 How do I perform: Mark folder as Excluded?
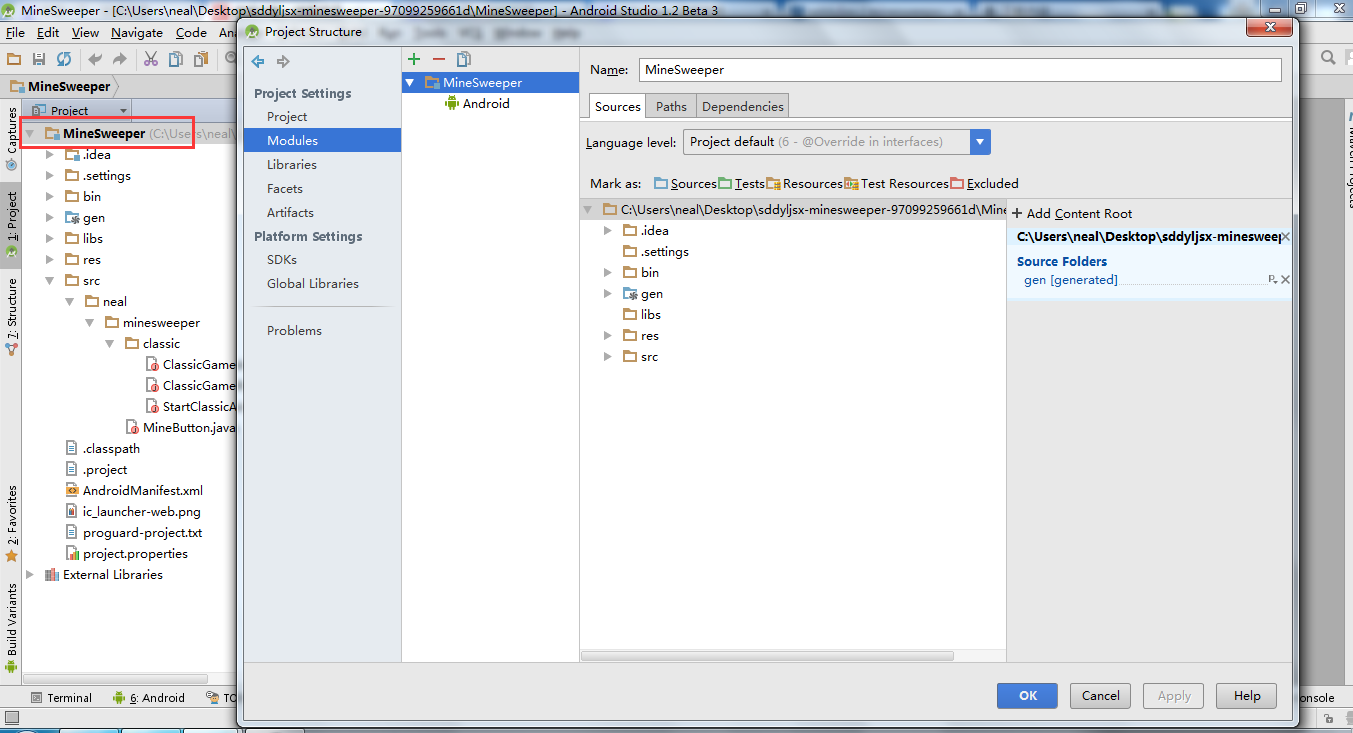pos(984,184)
